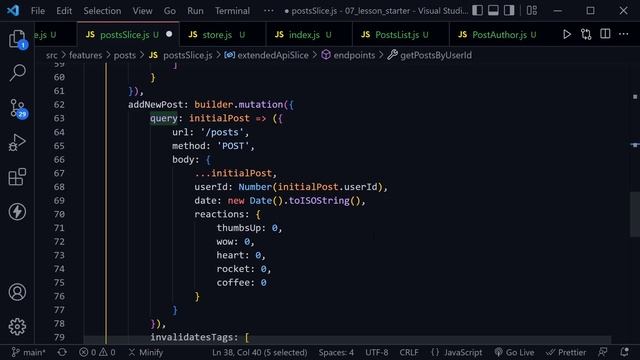Open the Explorer view in activity bar
Screen dimensions: 640x360
tap(17, 39)
